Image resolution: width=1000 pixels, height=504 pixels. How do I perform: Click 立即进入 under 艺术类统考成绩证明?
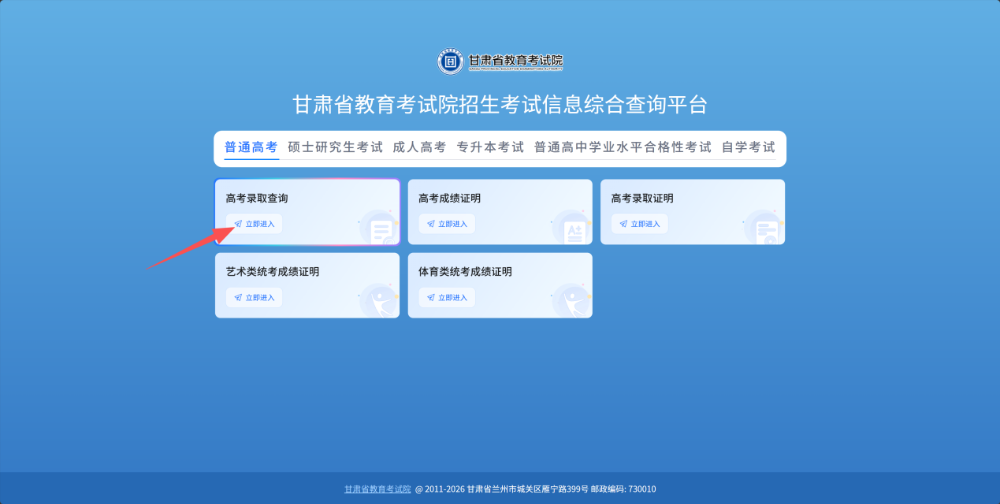click(254, 297)
